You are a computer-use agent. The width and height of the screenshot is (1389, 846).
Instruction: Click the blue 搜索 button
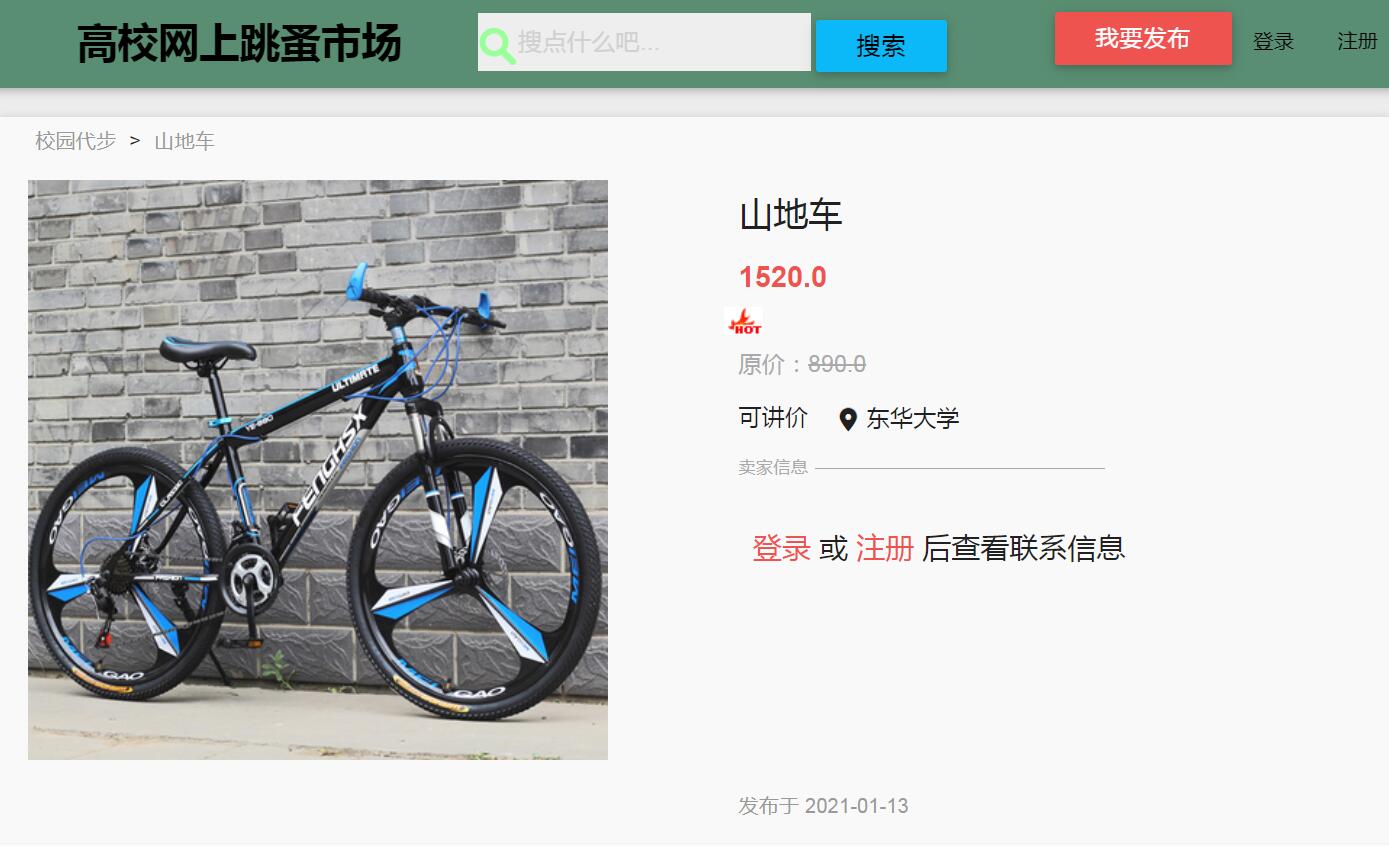(x=881, y=46)
